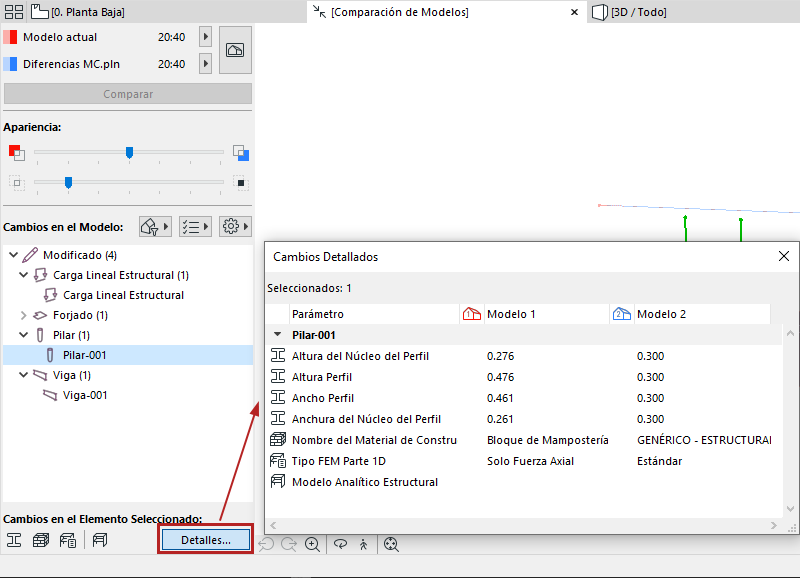
Task: Select Nombre del Material de Constru row
Action: pyautogui.click(x=523, y=440)
